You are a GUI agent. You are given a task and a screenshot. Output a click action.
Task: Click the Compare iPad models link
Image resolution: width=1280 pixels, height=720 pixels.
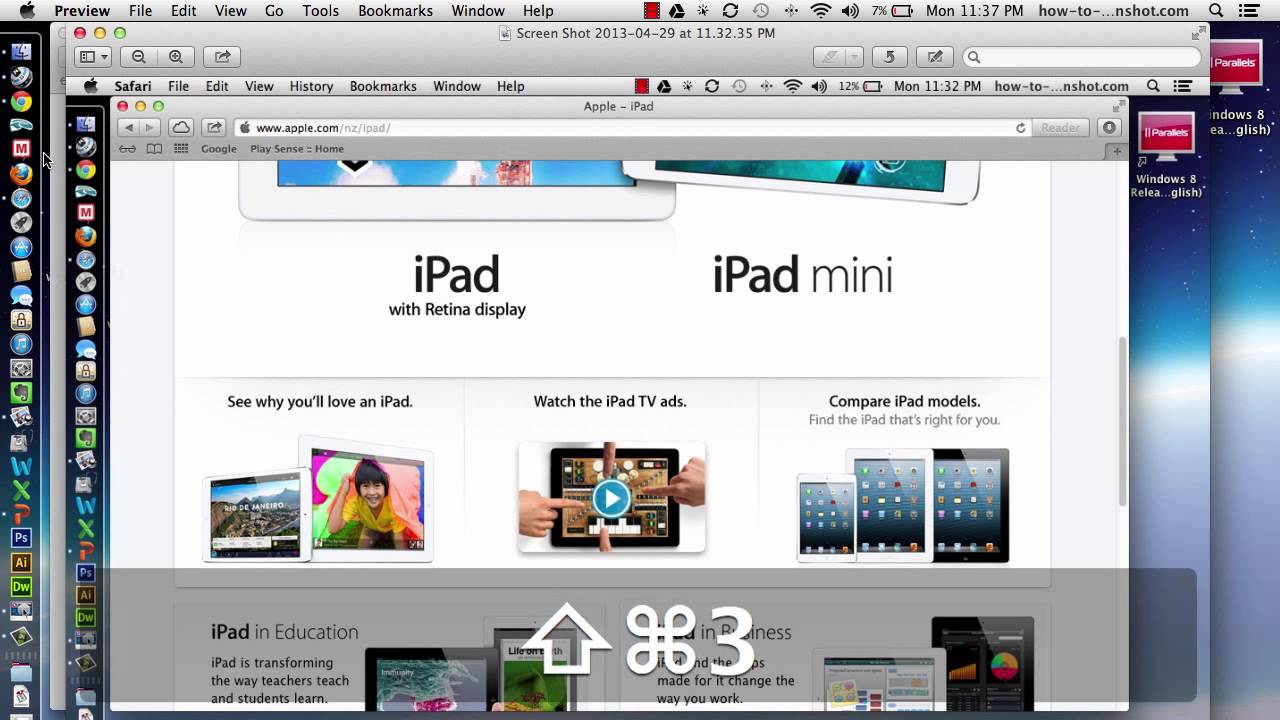pyautogui.click(x=904, y=401)
